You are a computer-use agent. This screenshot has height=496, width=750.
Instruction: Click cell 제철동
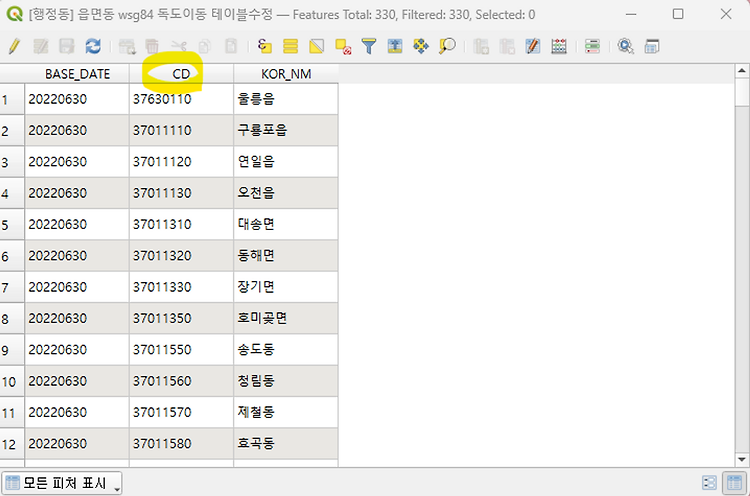pos(286,412)
